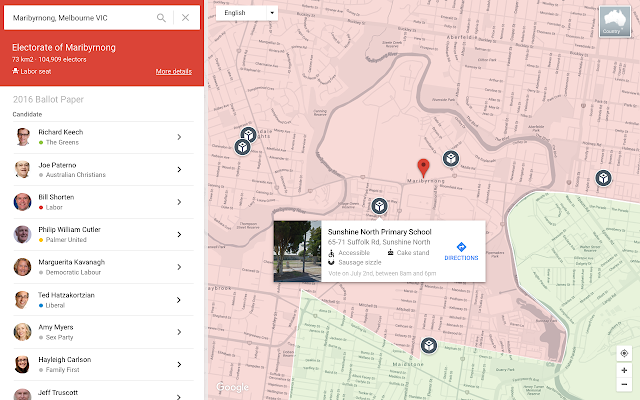Click lower polling marker of the western pair

[242, 147]
